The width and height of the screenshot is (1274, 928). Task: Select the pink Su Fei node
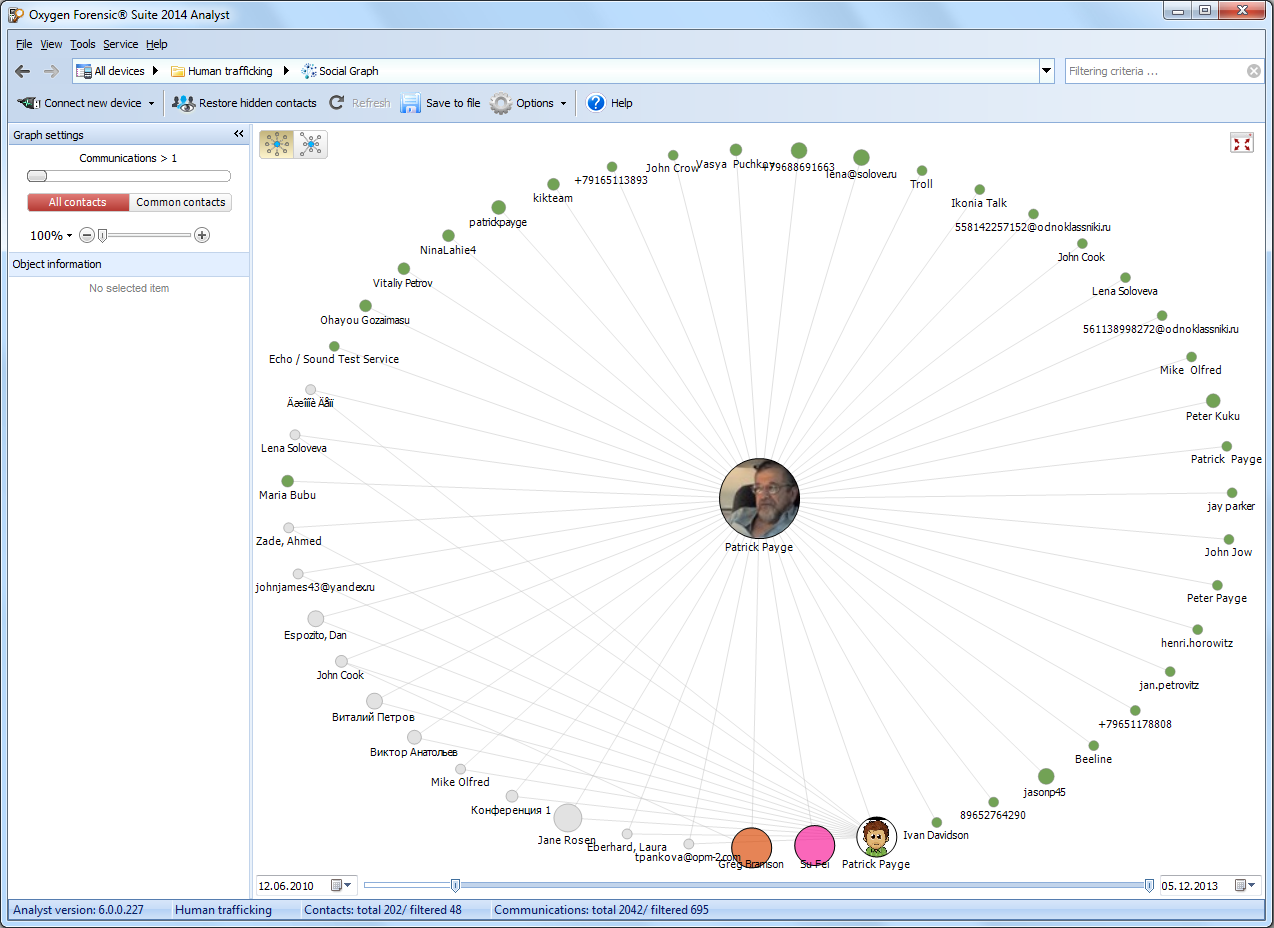[815, 845]
